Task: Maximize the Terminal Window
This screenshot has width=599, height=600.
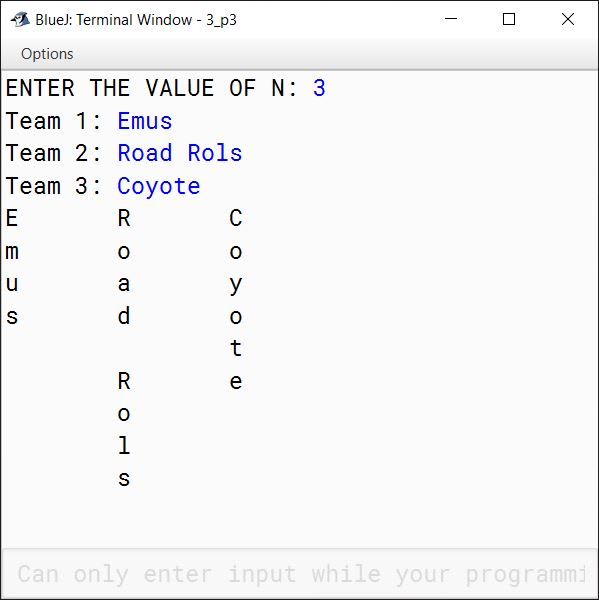Action: point(509,19)
